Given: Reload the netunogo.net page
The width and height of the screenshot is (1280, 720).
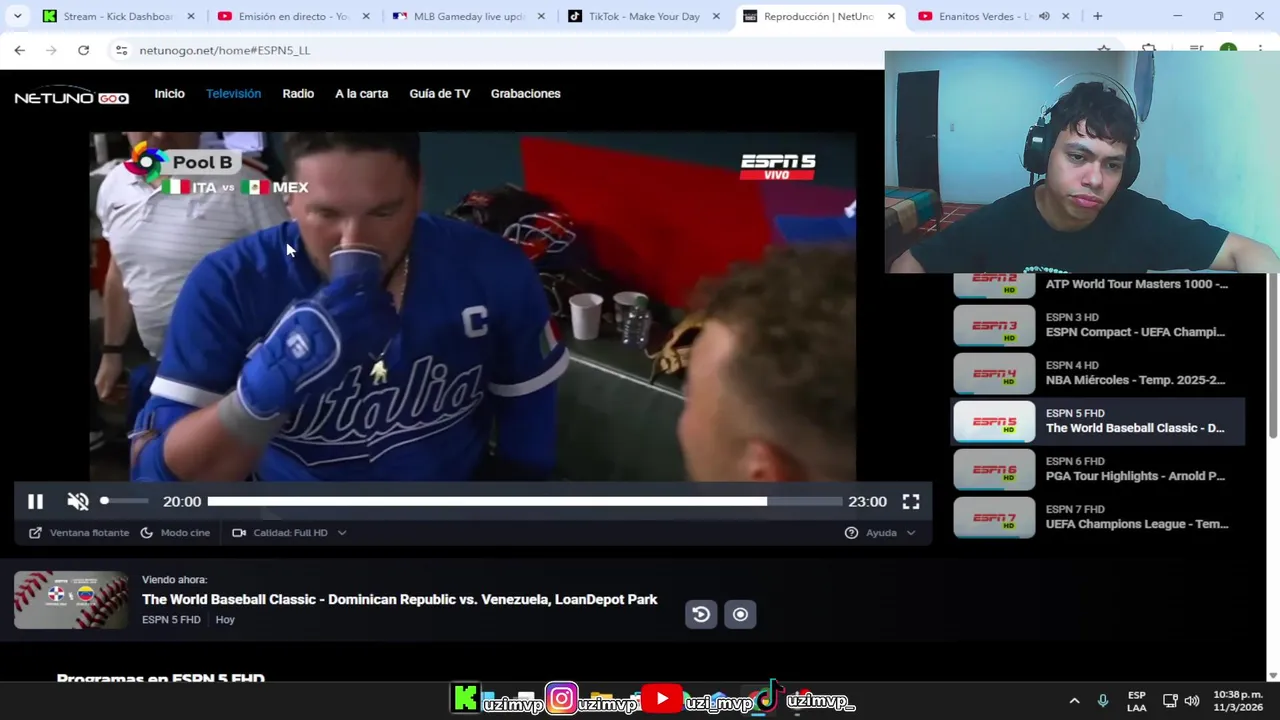Looking at the screenshot, I should coord(83,50).
